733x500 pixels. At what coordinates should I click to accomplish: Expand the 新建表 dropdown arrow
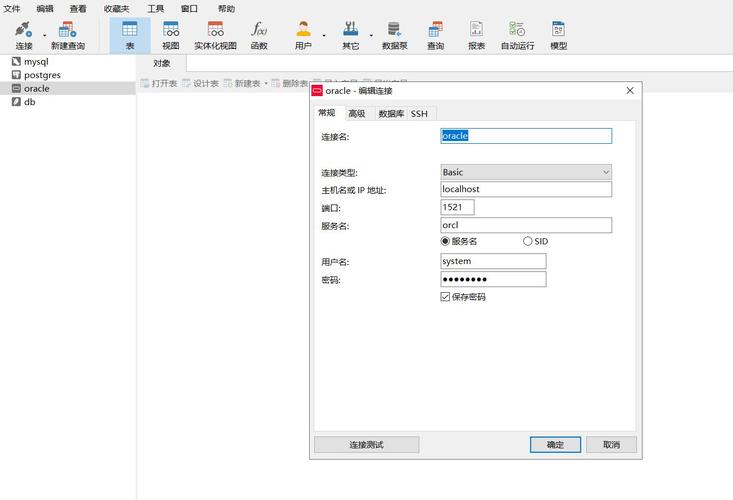(266, 84)
